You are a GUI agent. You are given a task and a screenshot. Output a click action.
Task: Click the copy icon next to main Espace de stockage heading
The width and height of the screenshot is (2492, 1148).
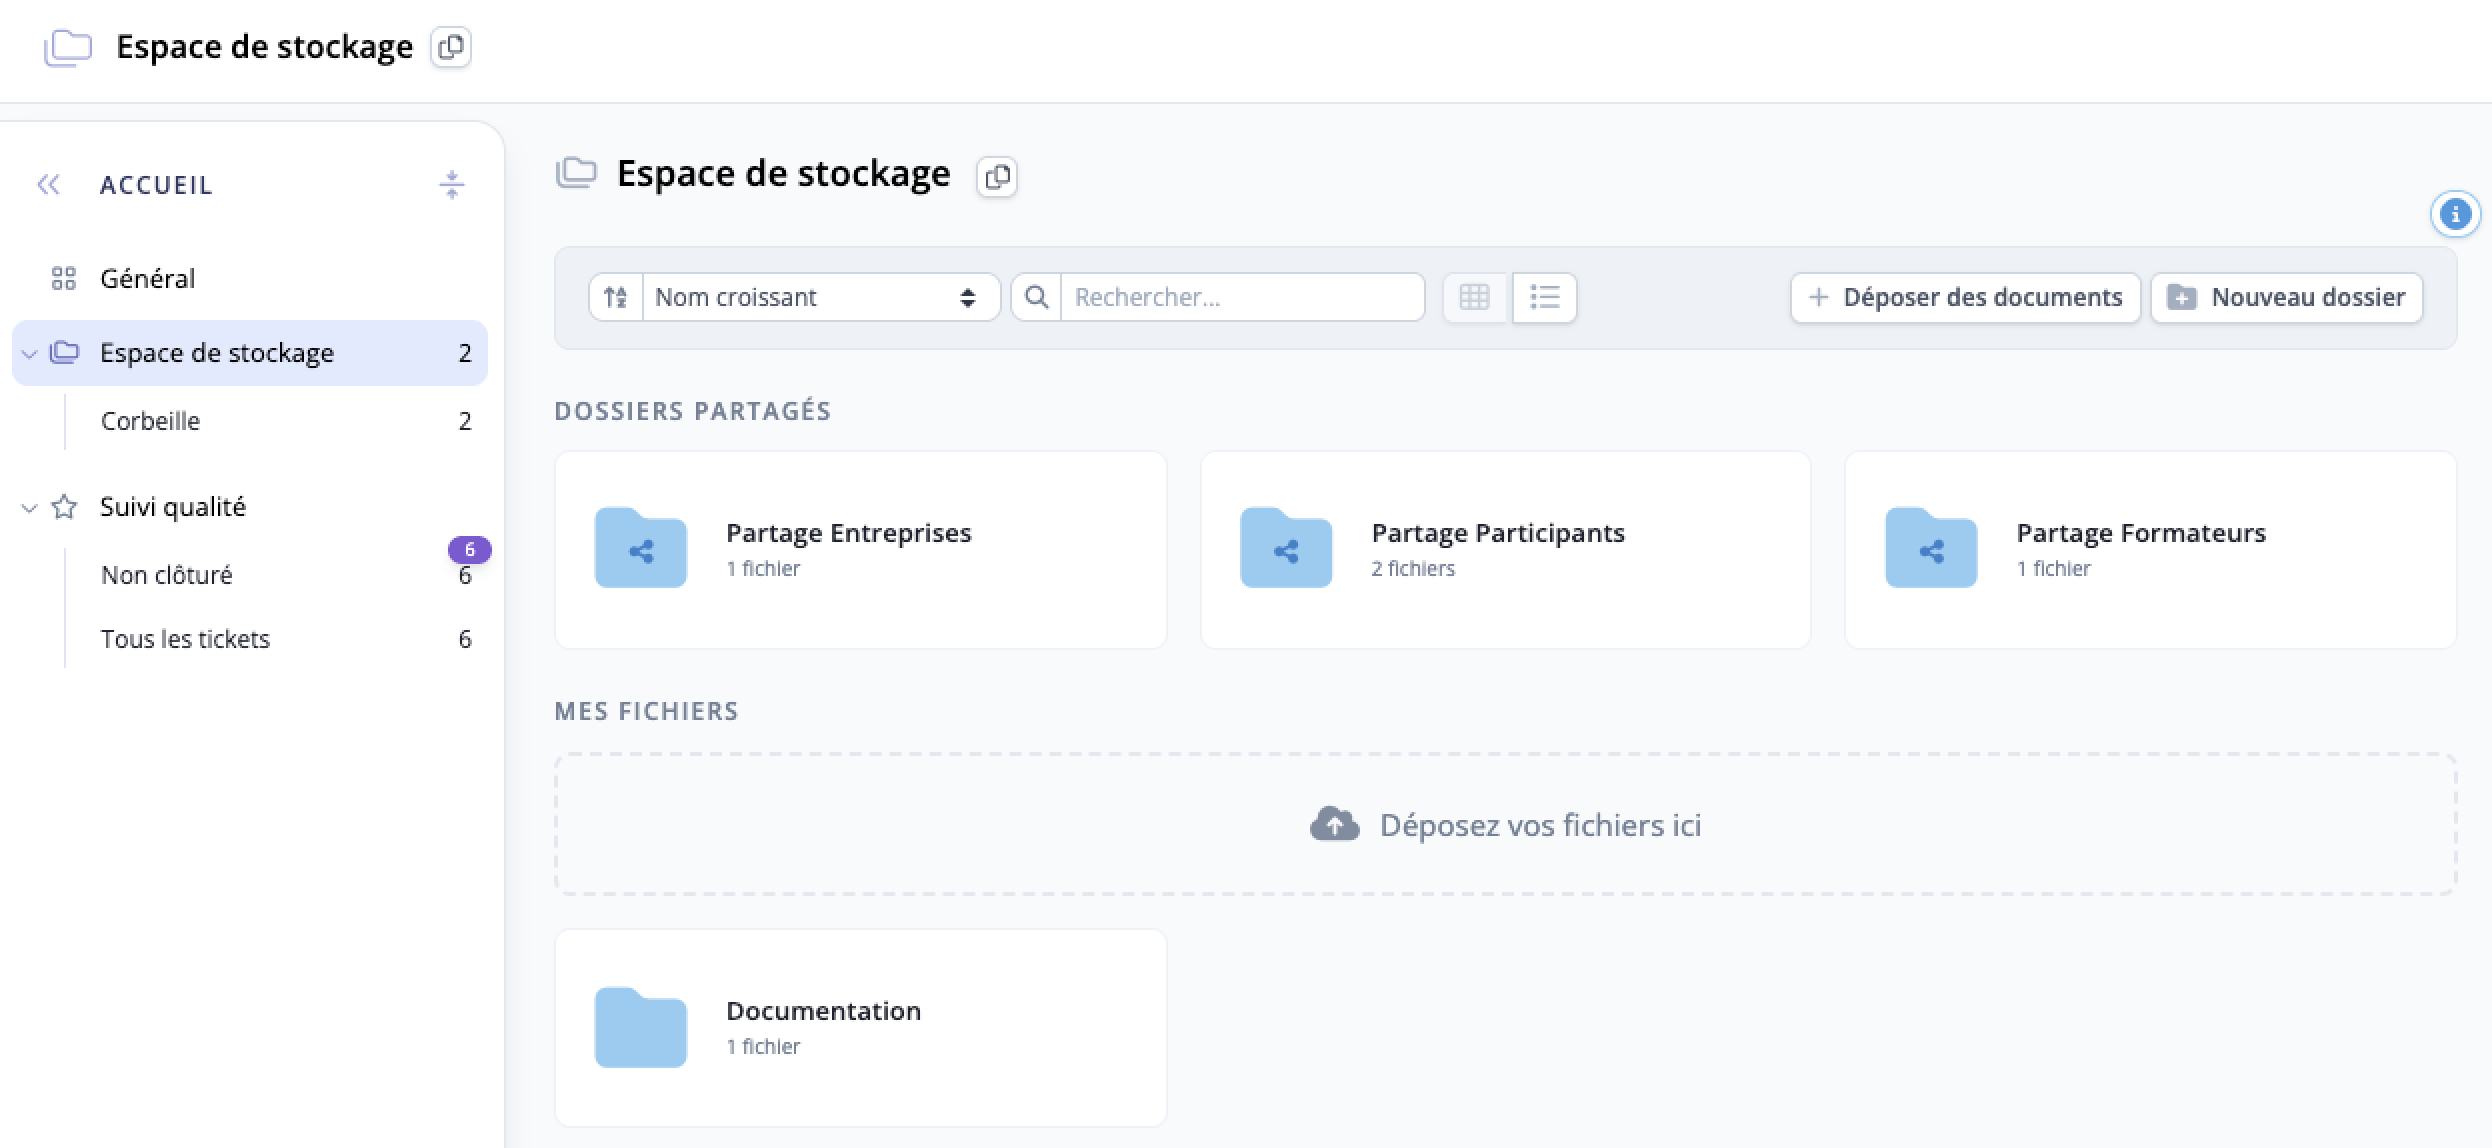[x=997, y=177]
